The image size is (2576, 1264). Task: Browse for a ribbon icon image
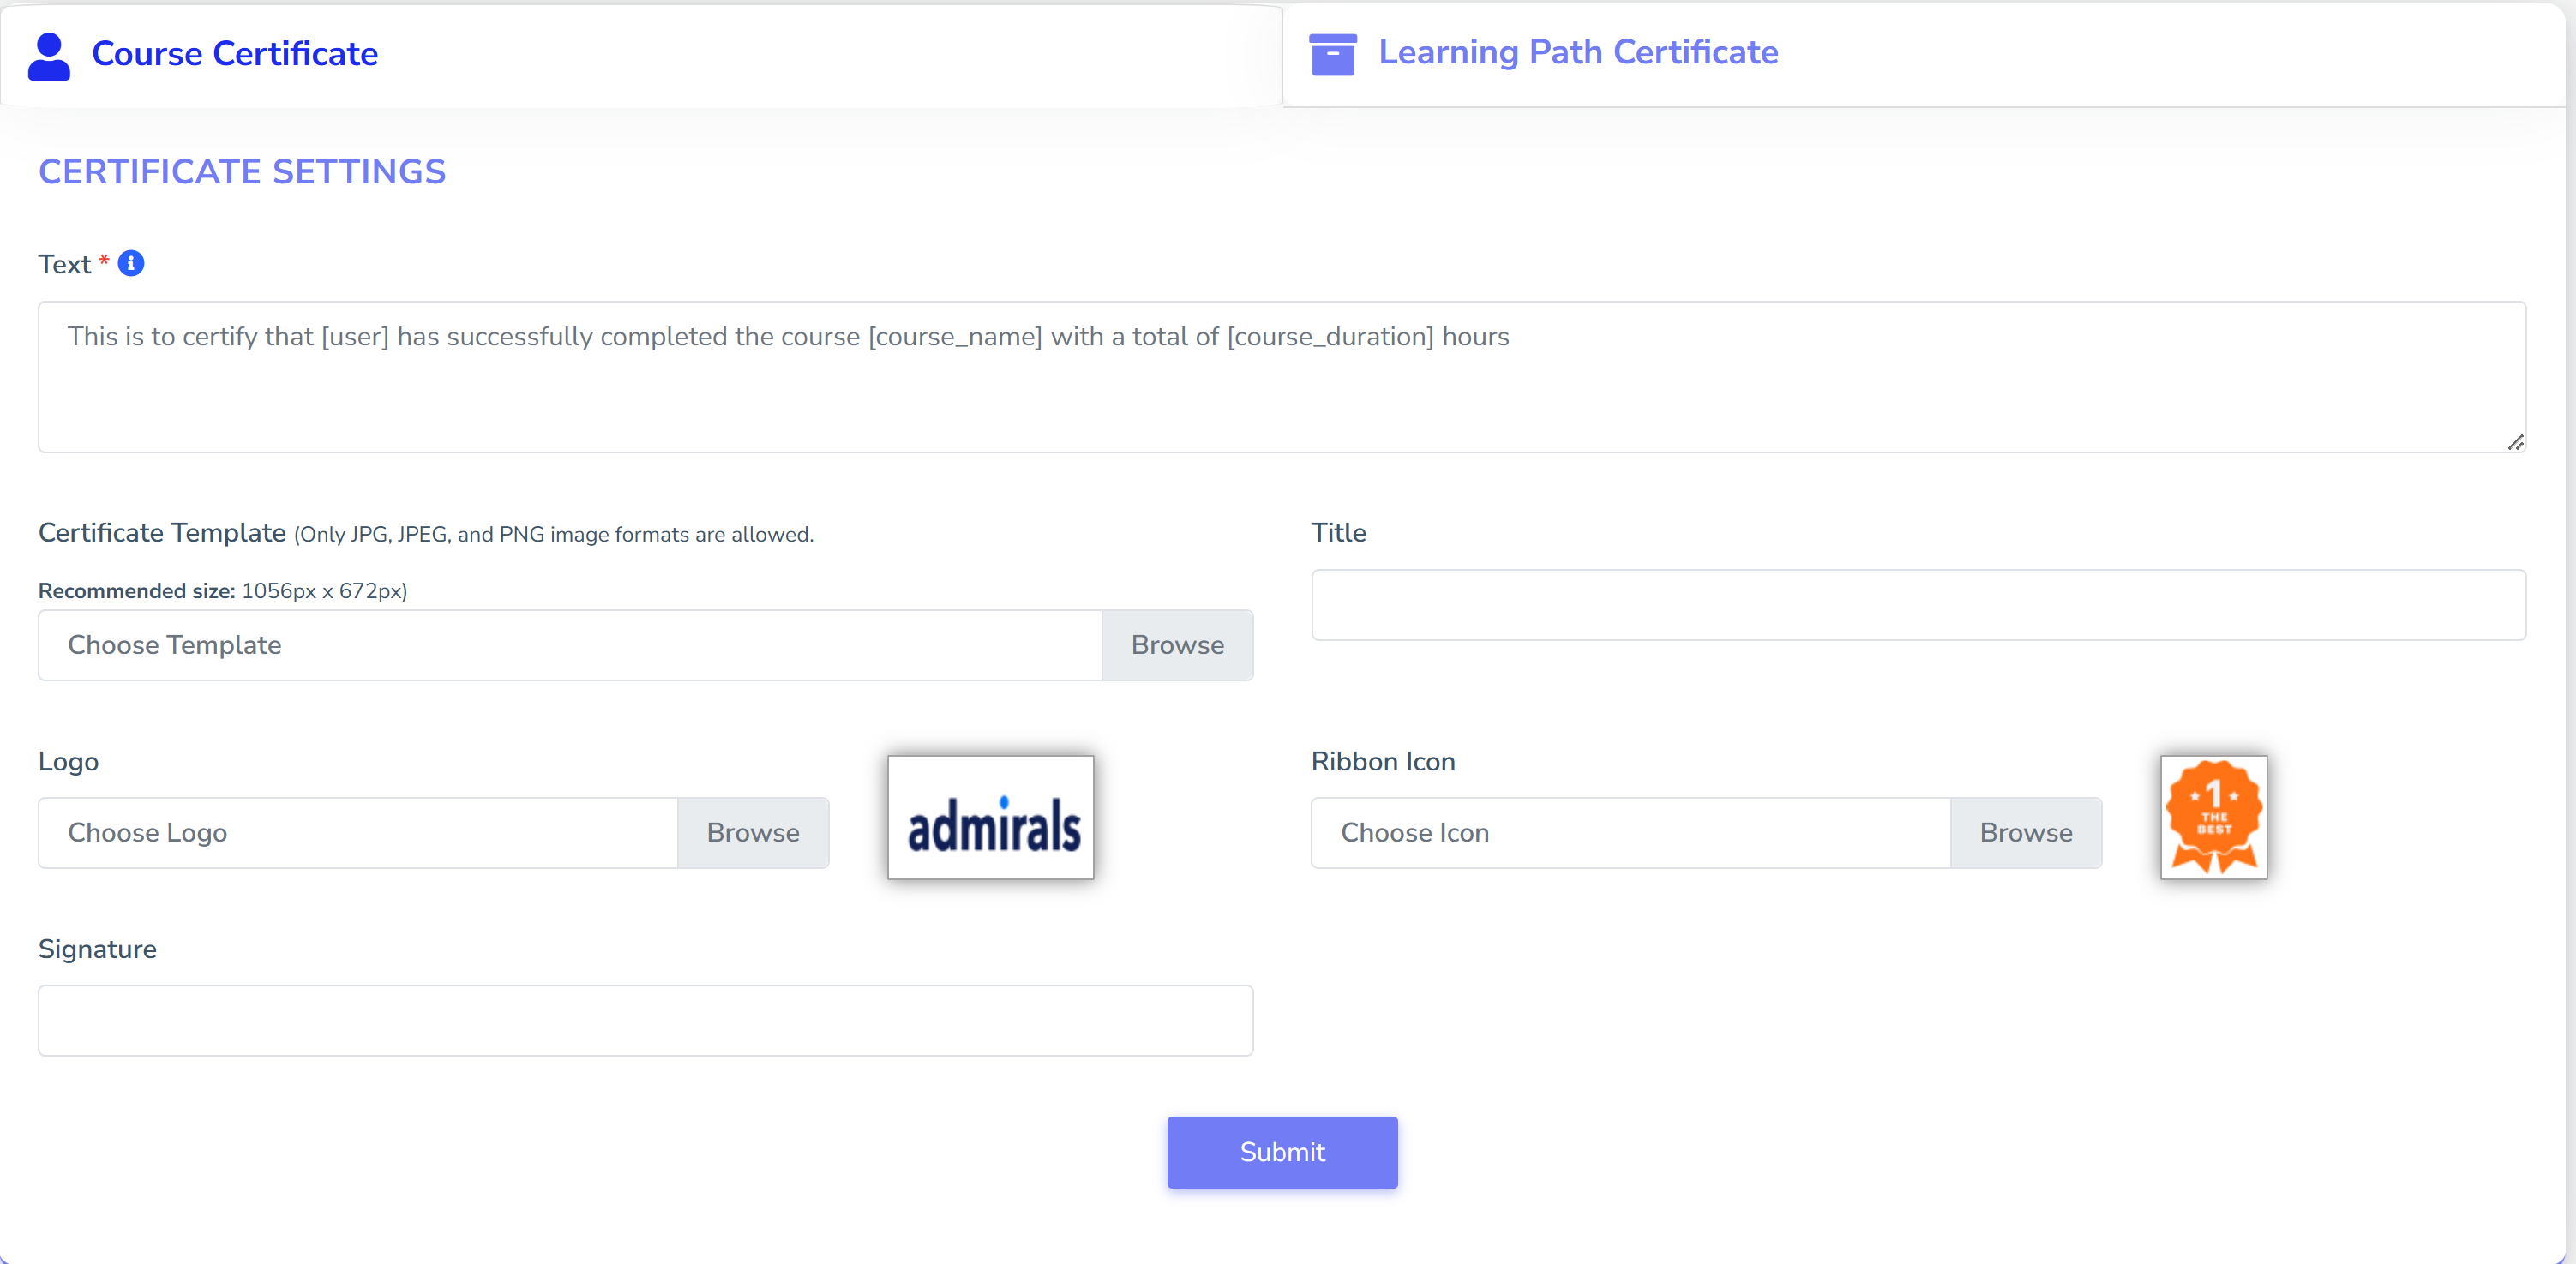2025,832
